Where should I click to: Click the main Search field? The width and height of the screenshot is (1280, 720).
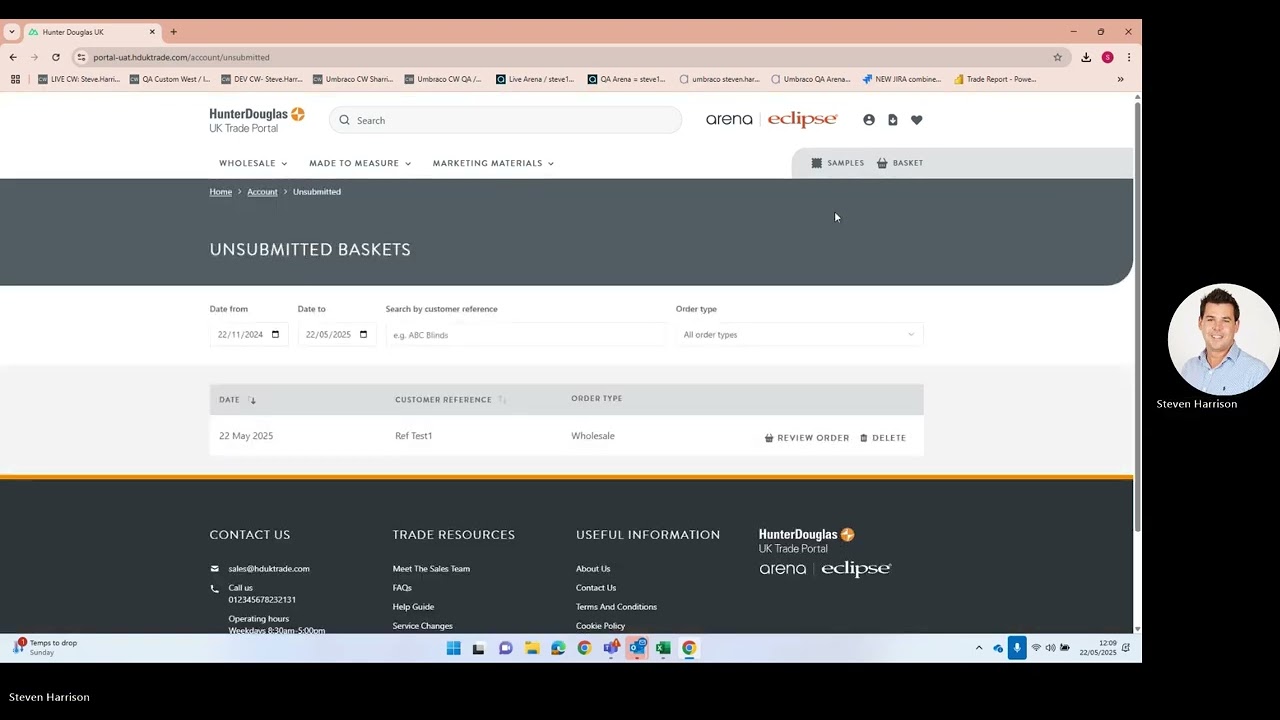(x=505, y=120)
